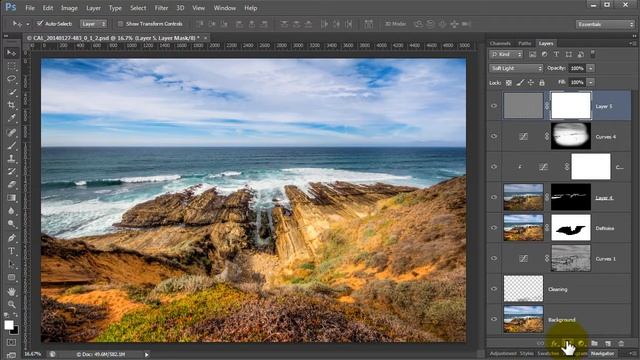Toggle Lock transparent pixels
Screen dimensions: 640x360
pyautogui.click(x=509, y=82)
